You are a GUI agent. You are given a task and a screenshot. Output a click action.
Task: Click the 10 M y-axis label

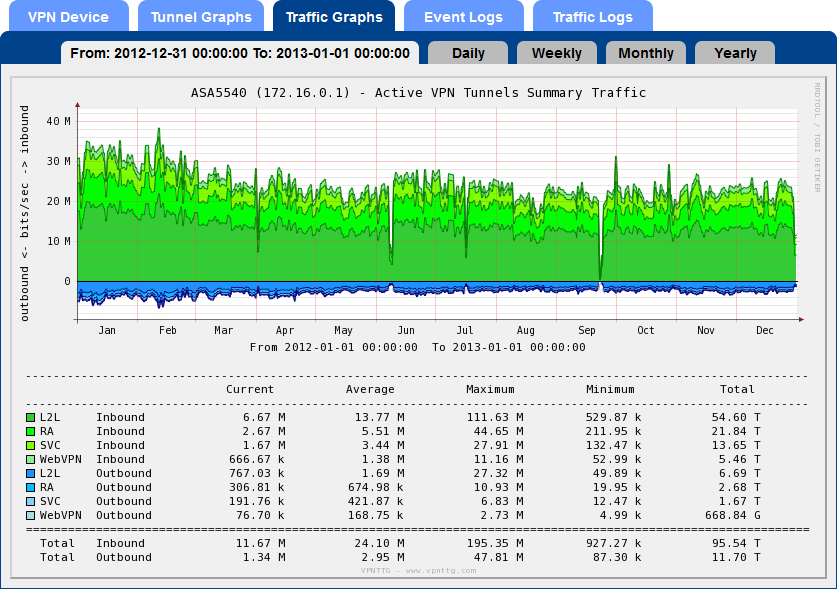click(x=59, y=241)
